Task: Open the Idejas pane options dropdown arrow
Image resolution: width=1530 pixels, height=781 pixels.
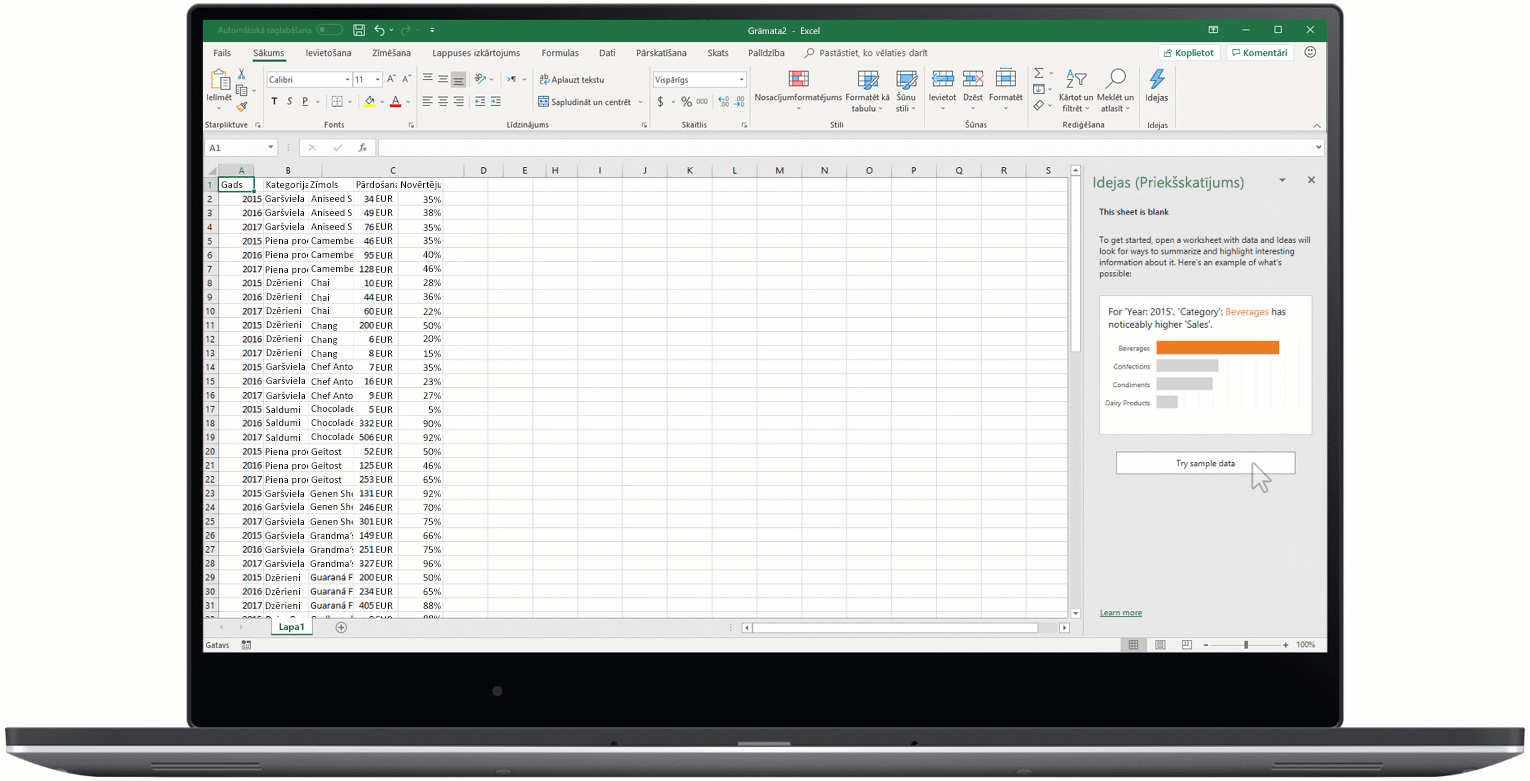Action: tap(1282, 180)
